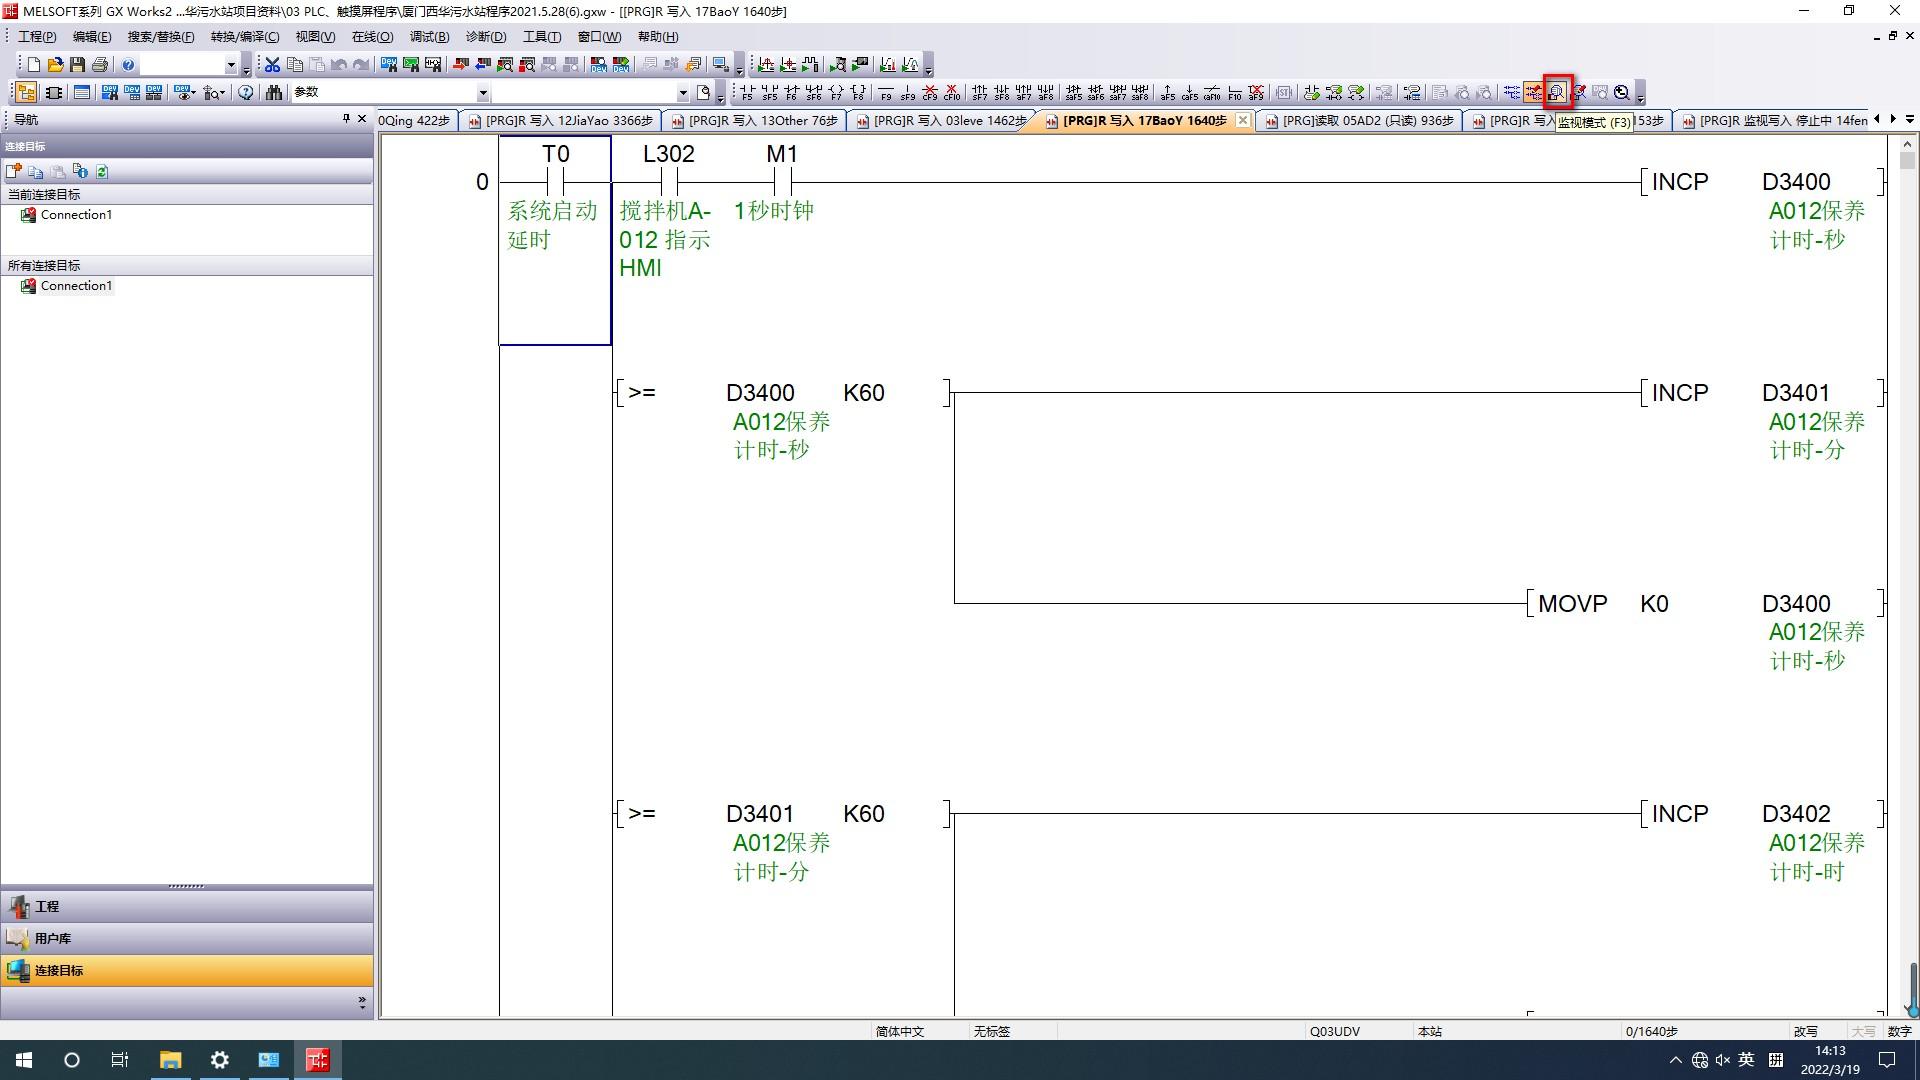Open the 参数 dropdown combo box
Screen dimensions: 1920x1080
point(482,93)
